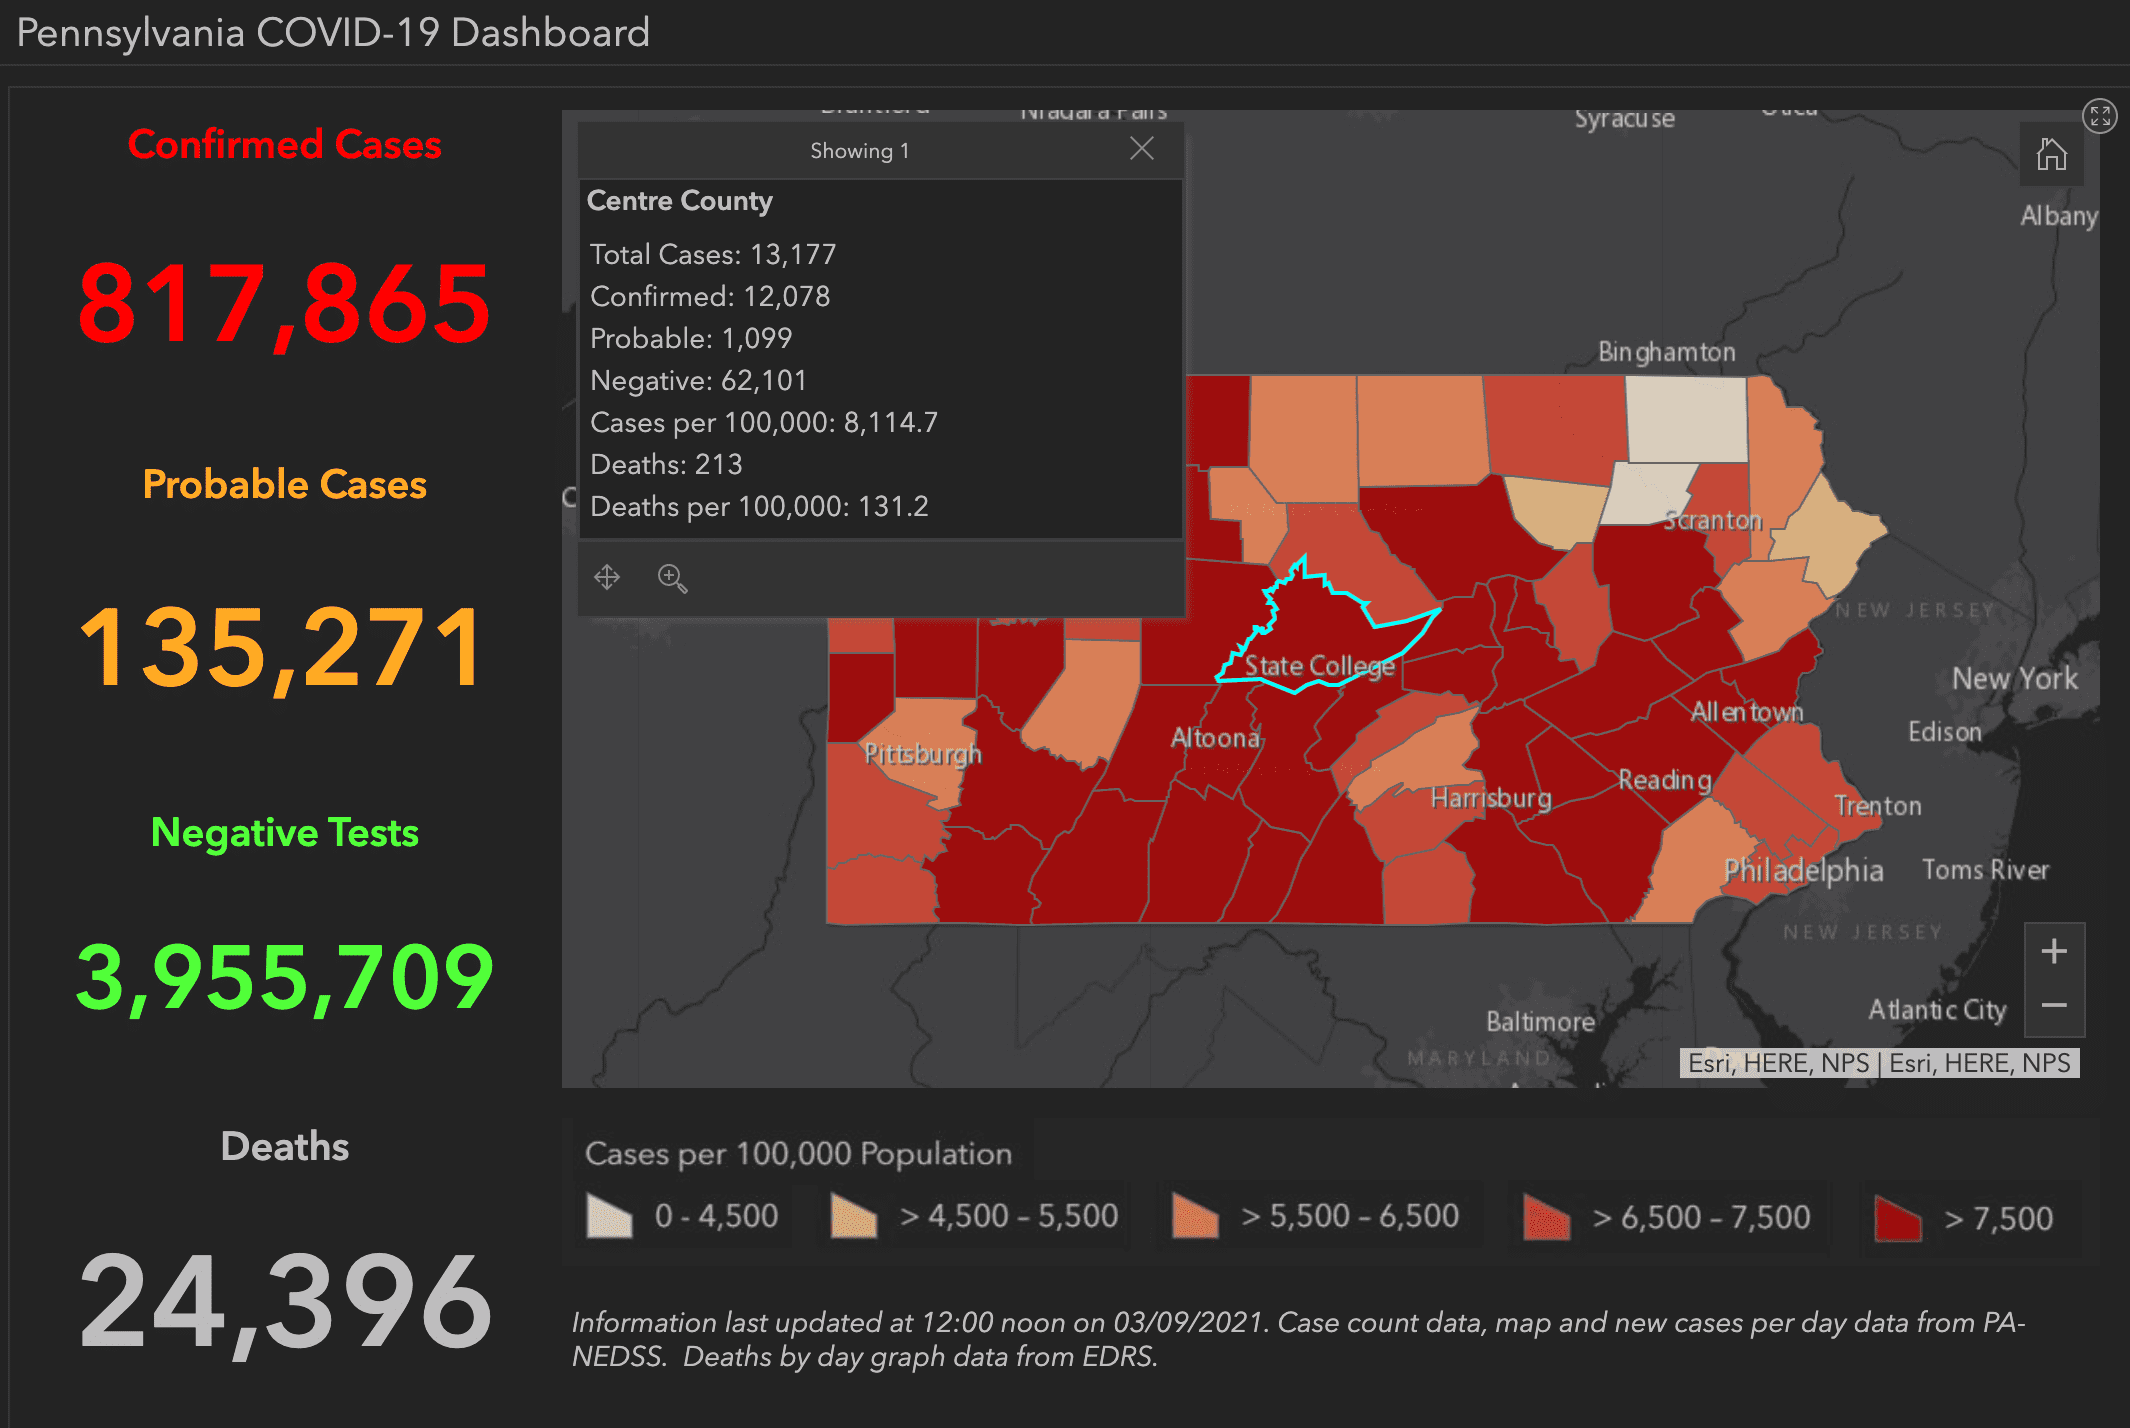Select the > 7,500 legend swatch

pyautogui.click(x=1897, y=1216)
